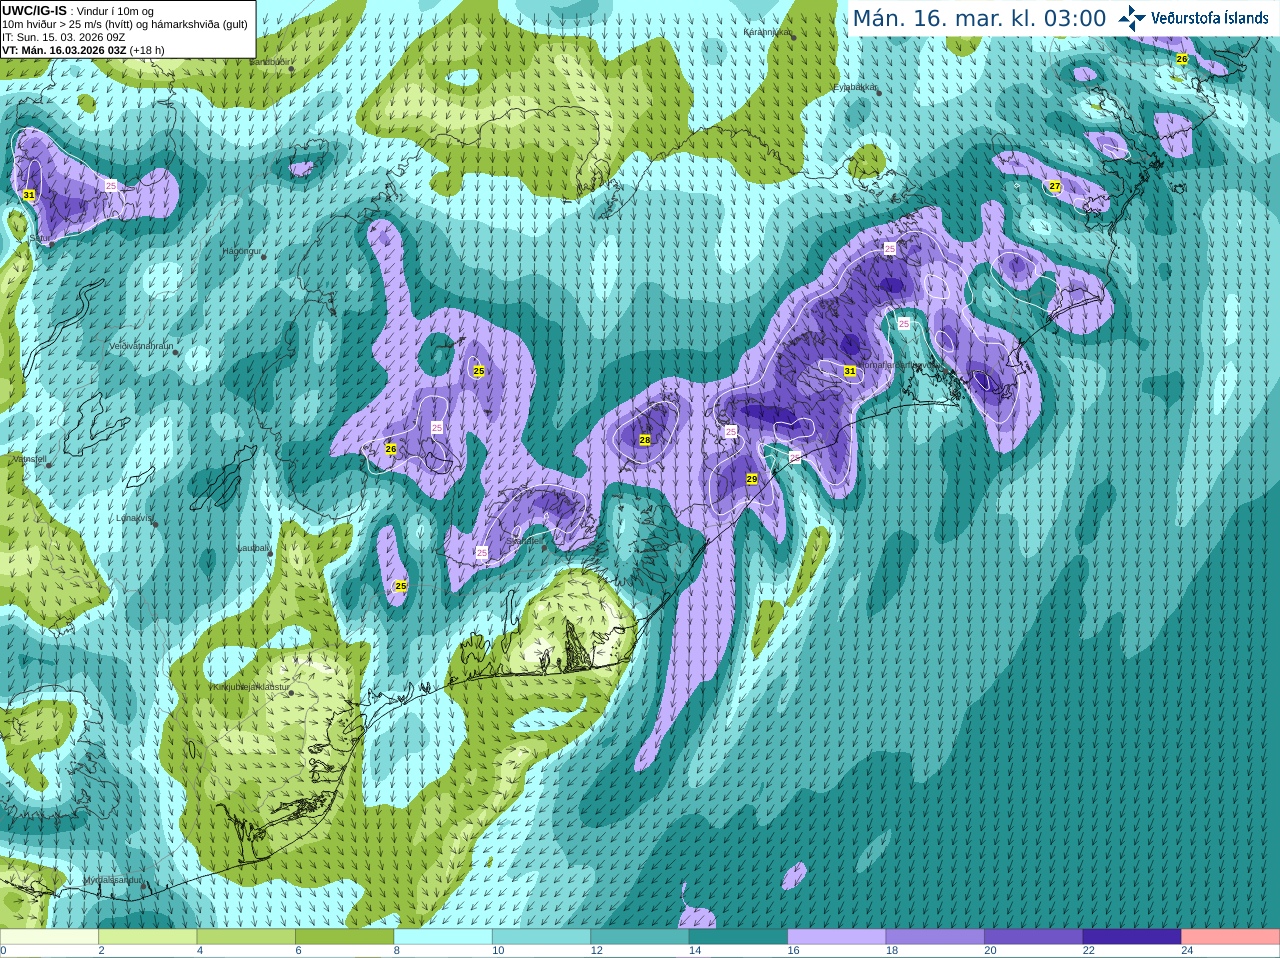The width and height of the screenshot is (1280, 958).
Task: Click the legend scale value 0
Action: click(x=3, y=951)
